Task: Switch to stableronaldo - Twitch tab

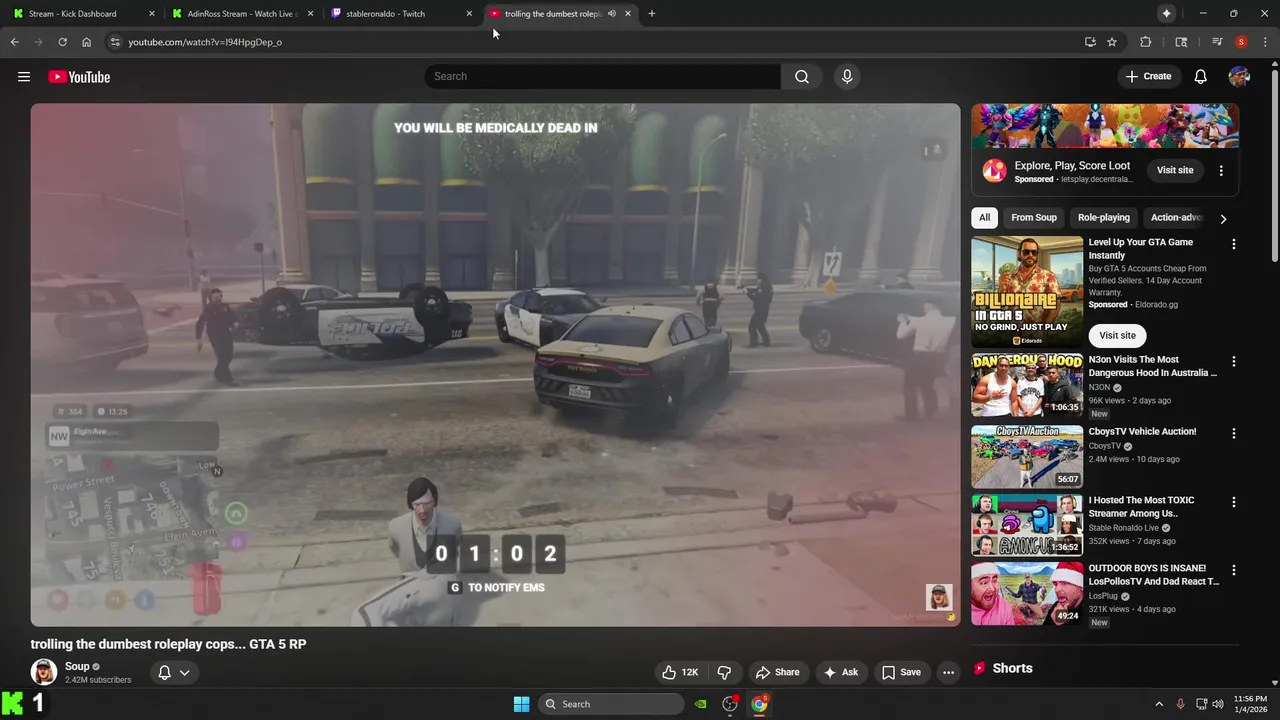Action: click(401, 14)
